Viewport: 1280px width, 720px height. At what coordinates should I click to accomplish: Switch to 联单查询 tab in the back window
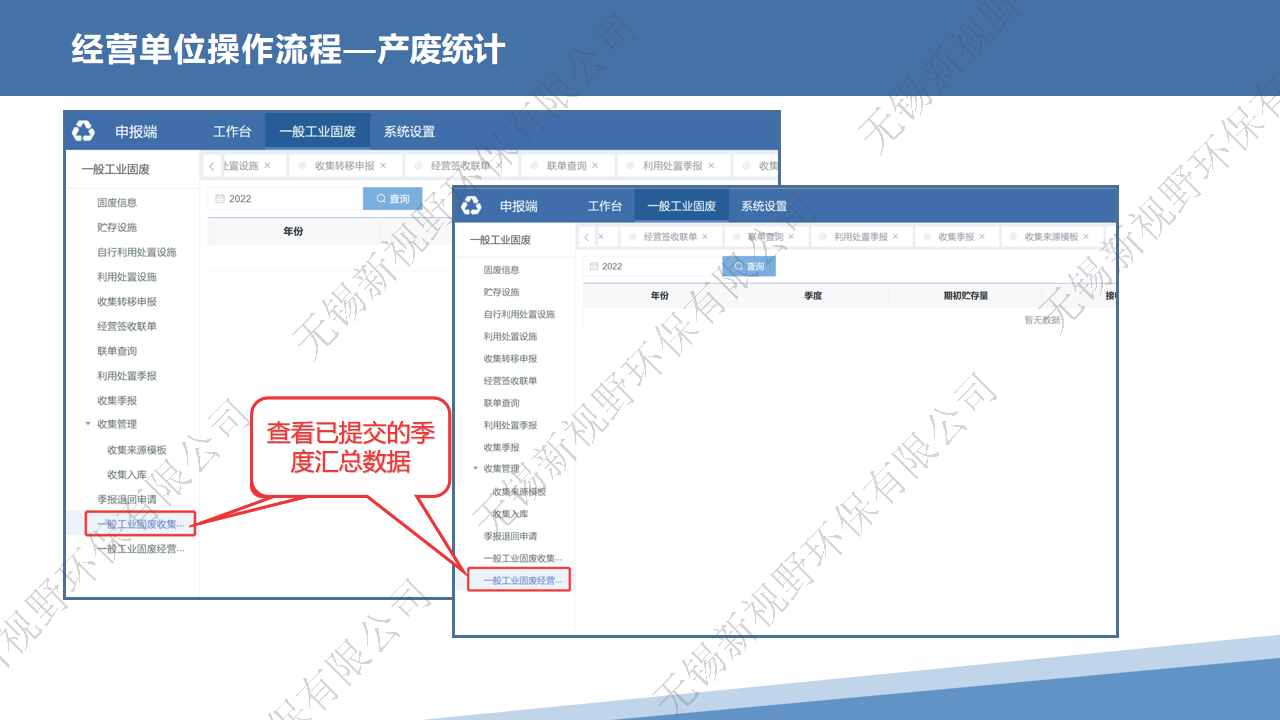click(x=566, y=166)
